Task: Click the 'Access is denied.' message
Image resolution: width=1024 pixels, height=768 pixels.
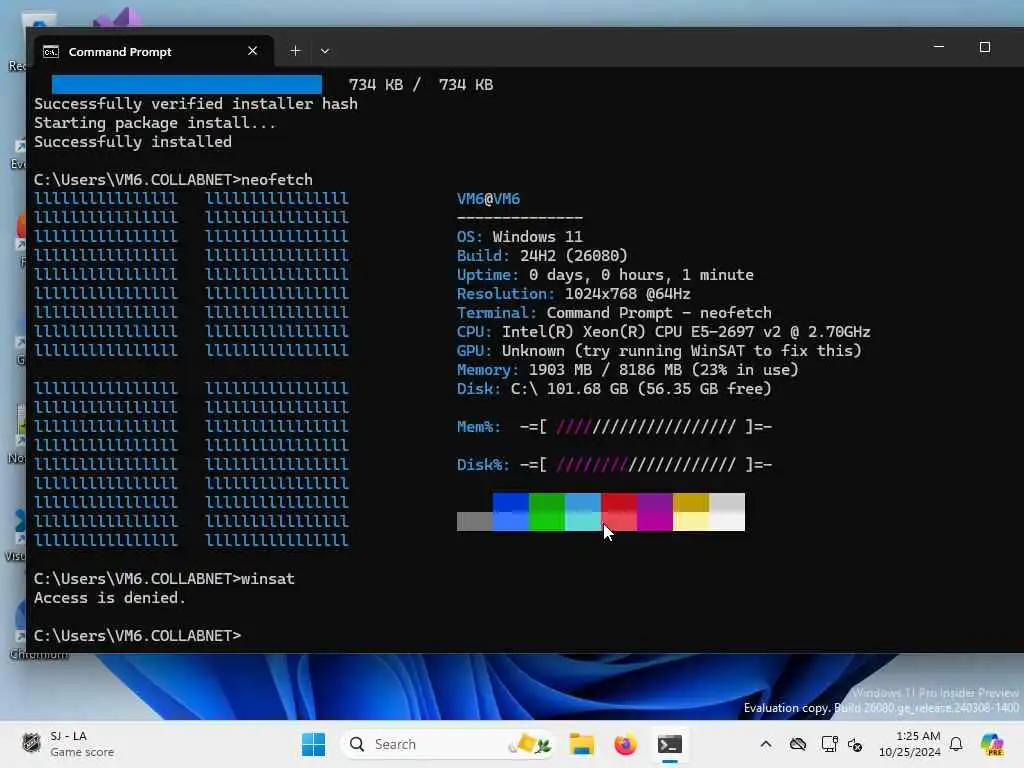Action: (110, 598)
